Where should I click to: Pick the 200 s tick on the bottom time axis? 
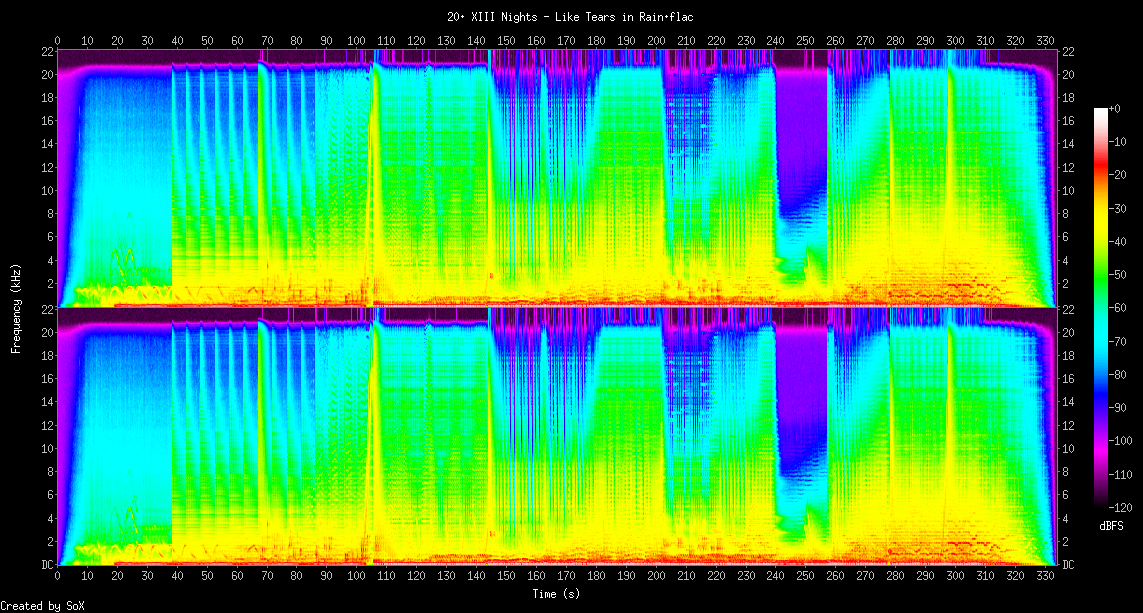tap(656, 577)
